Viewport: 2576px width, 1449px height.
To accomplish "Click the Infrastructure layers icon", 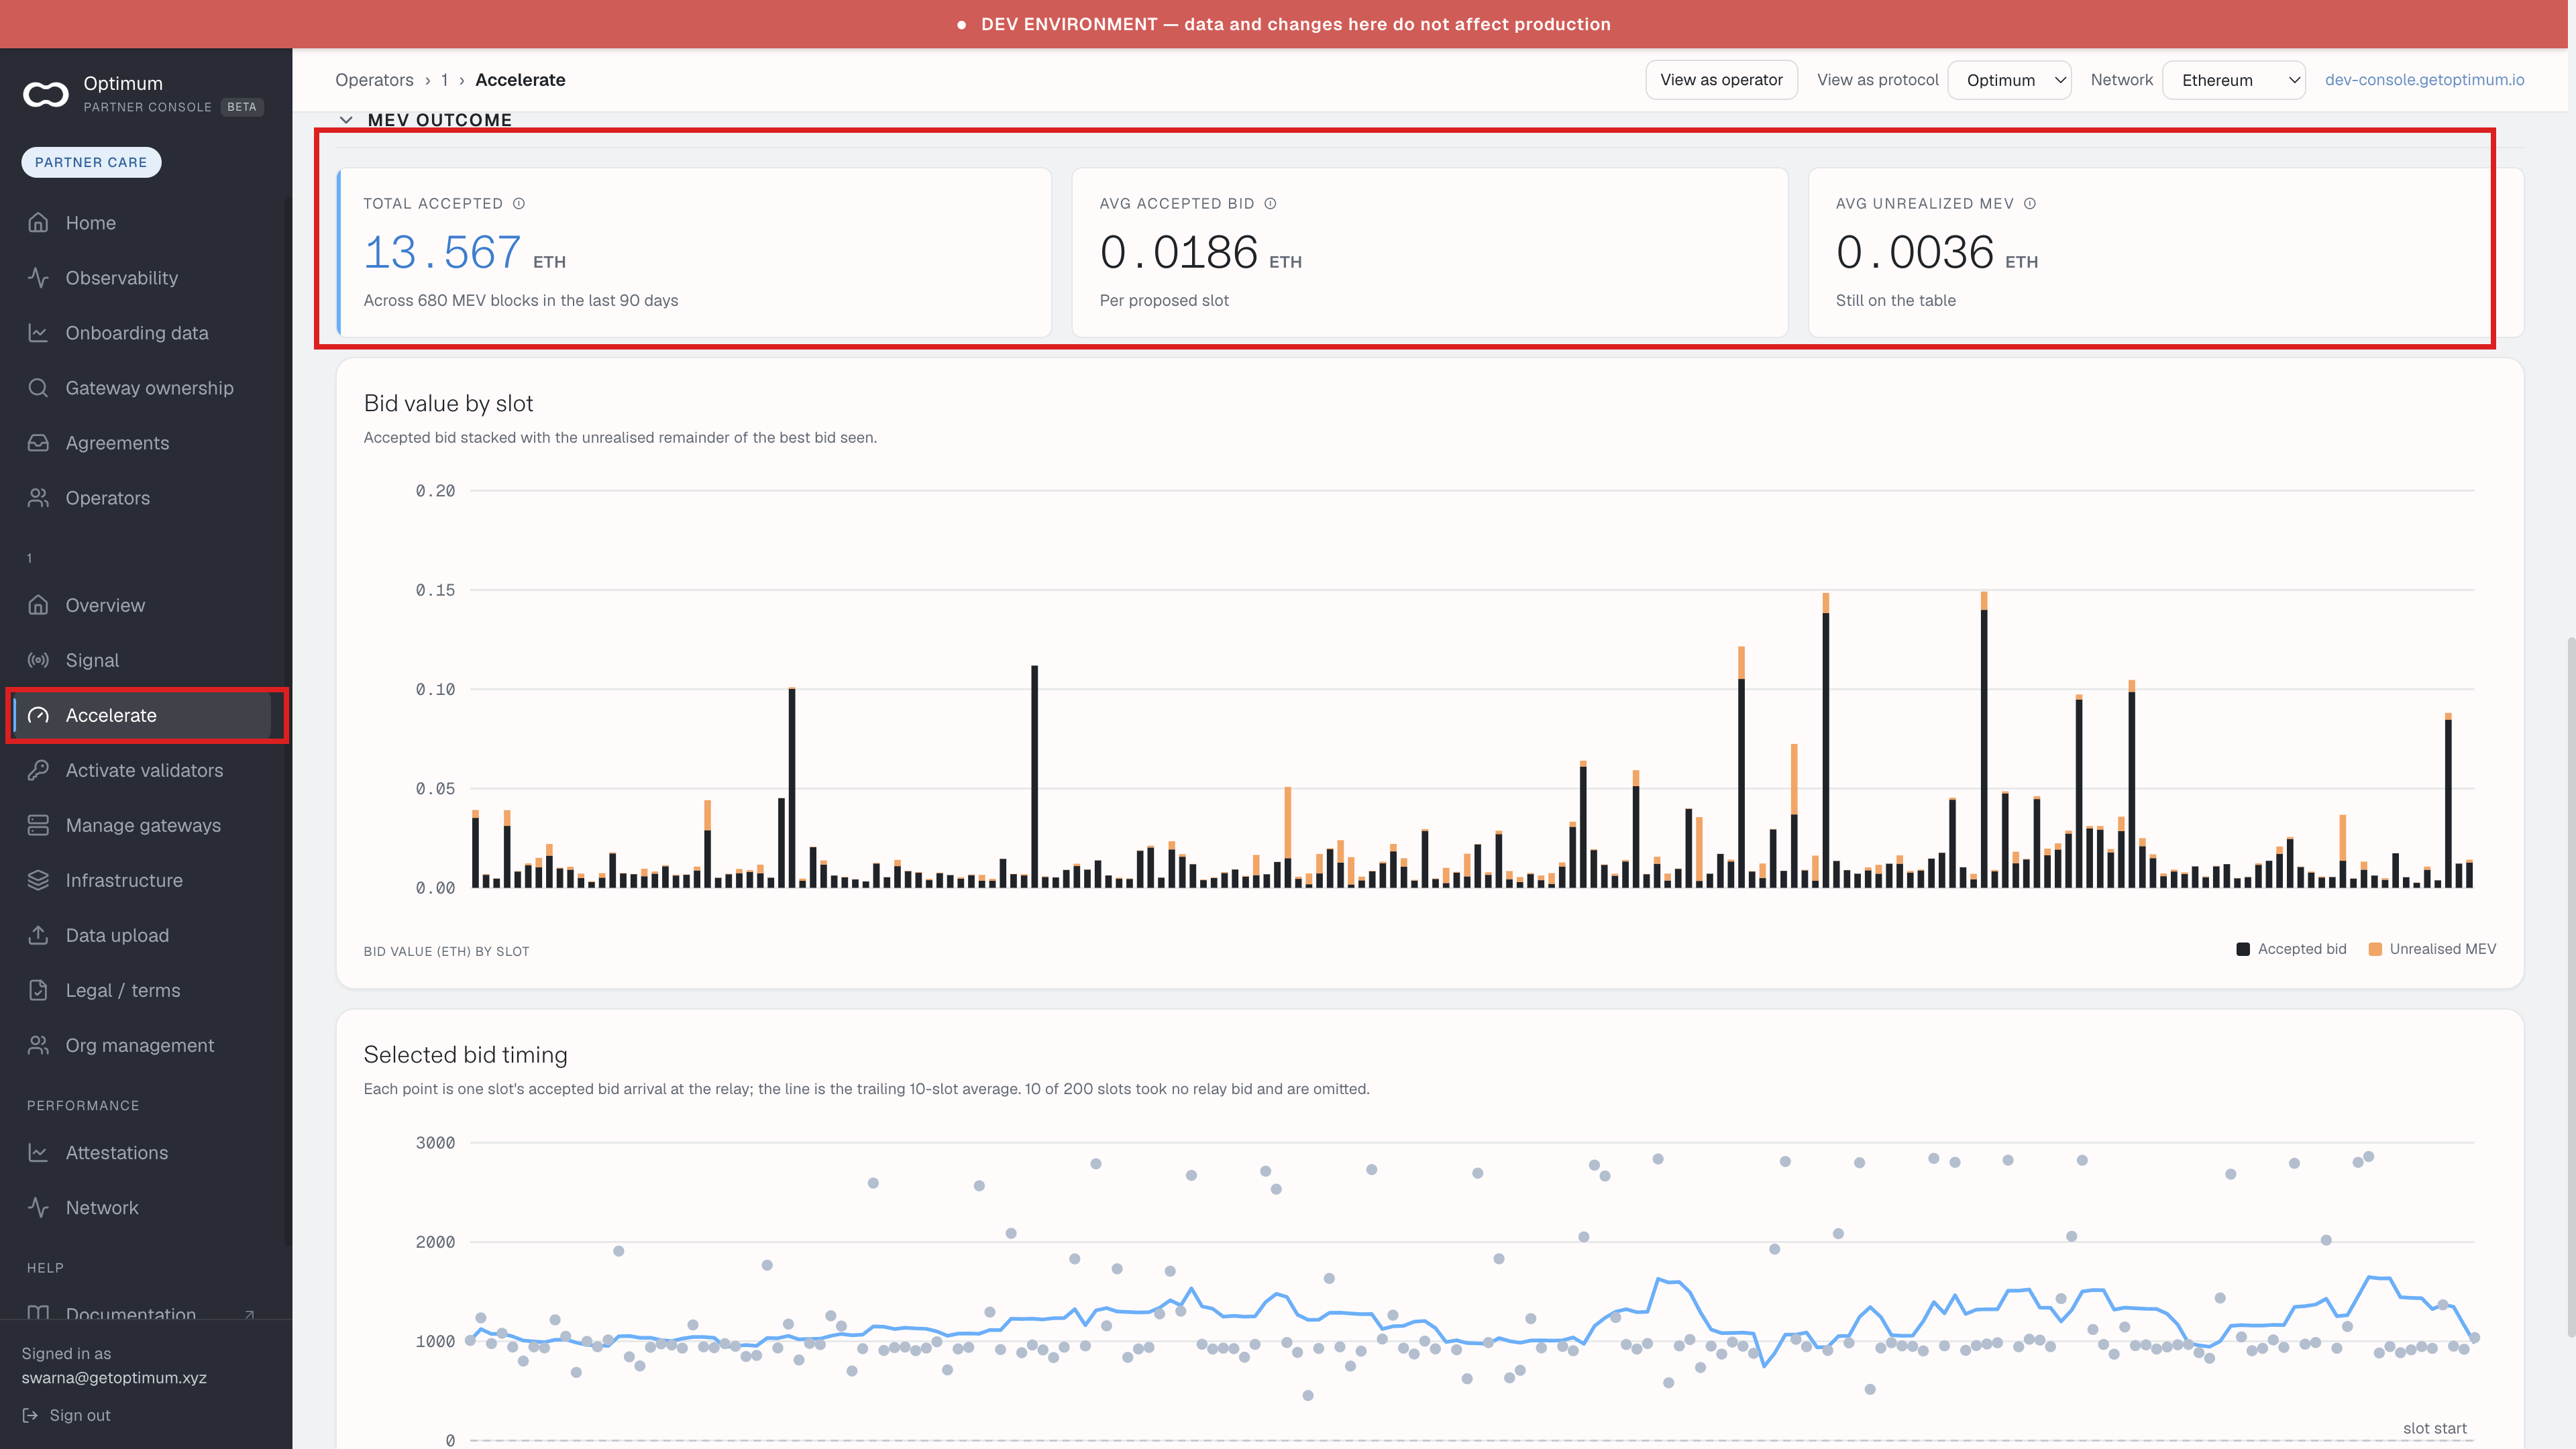I will 38,879.
